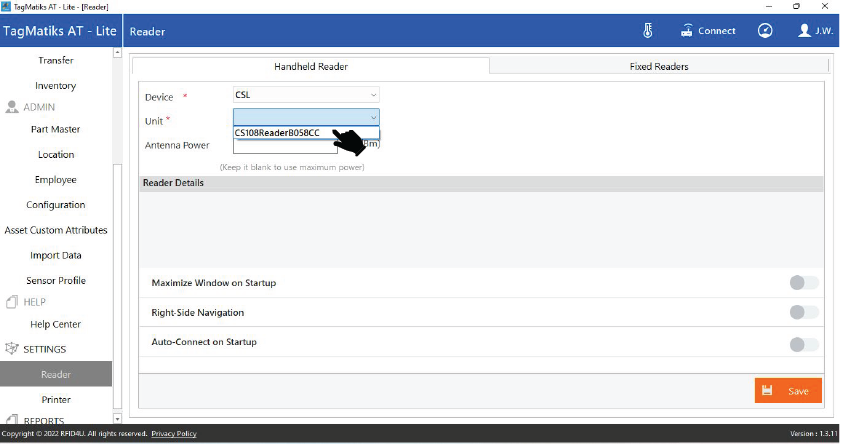This screenshot has height=444, width=842.
Task: Toggle Right-Side Navigation switch
Action: coord(803,313)
